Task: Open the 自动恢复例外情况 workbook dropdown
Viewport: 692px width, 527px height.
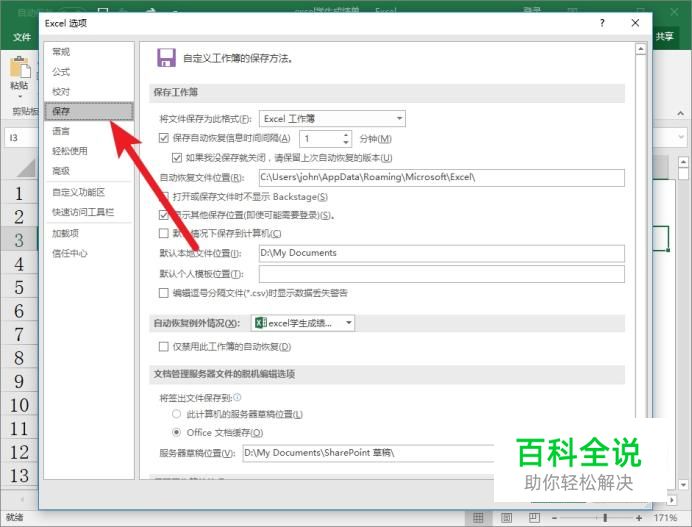Action: tap(303, 323)
